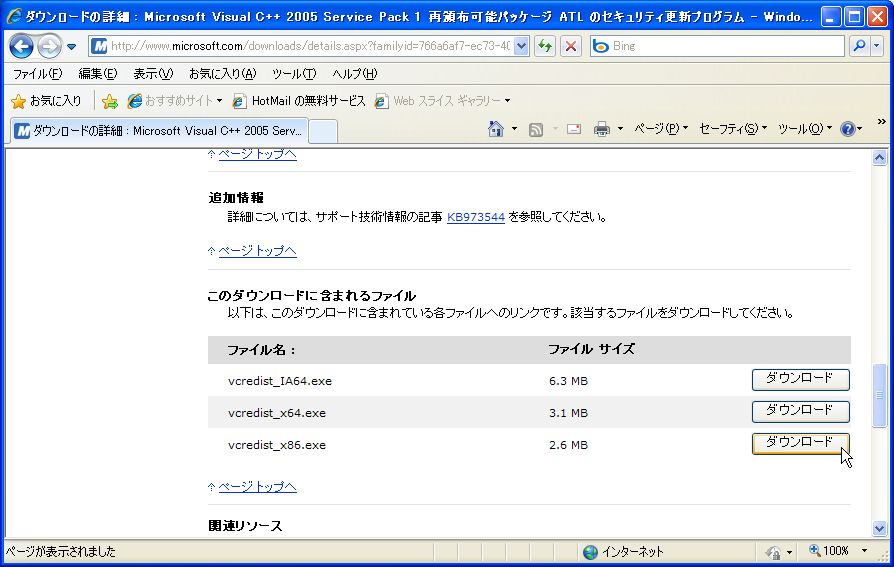Screen dimensions: 894x567
Task: Open the ツール(O) command menu
Action: pos(805,129)
